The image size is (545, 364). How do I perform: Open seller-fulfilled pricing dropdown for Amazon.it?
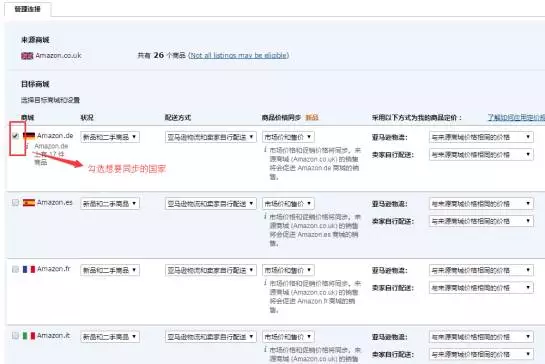click(x=481, y=354)
